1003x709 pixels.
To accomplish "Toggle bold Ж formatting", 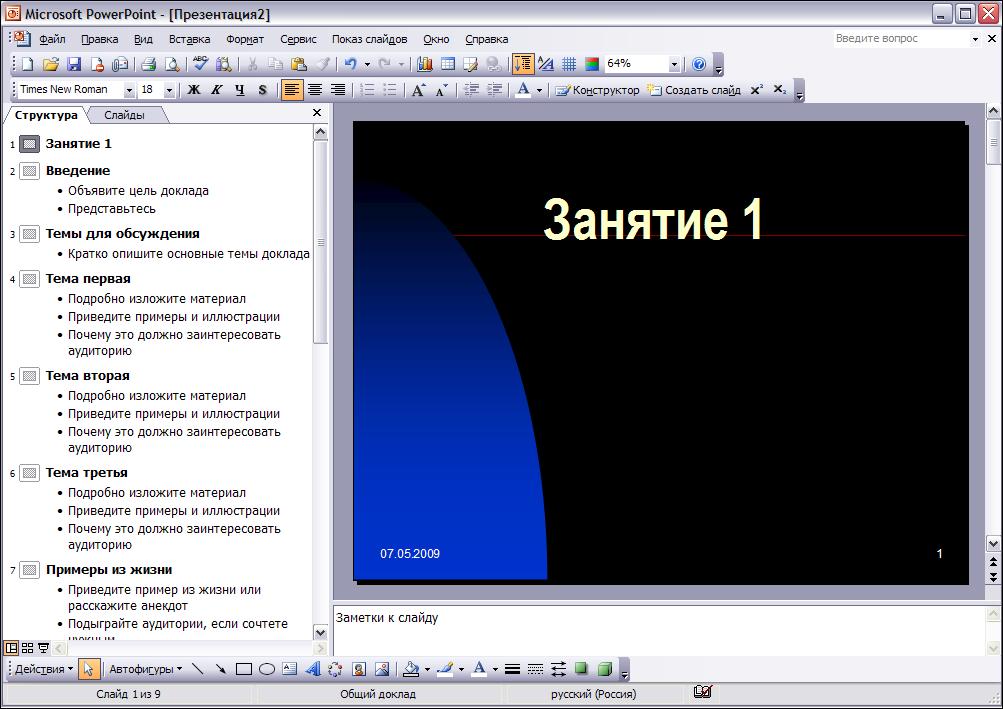I will (x=193, y=90).
